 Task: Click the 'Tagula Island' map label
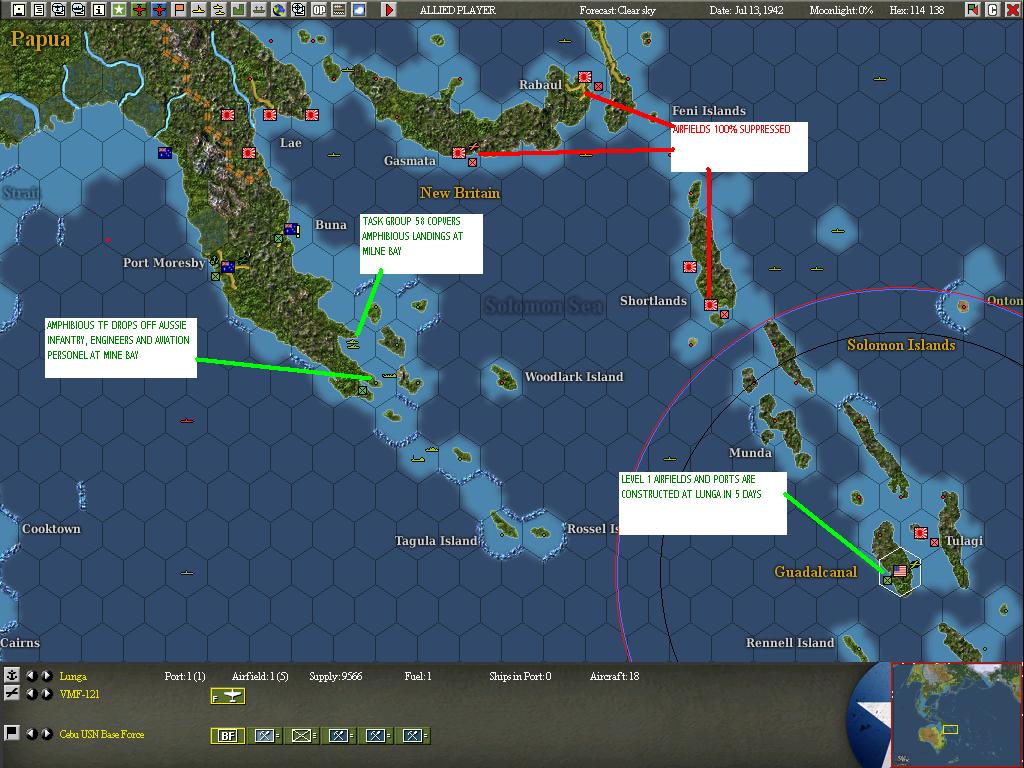click(436, 541)
